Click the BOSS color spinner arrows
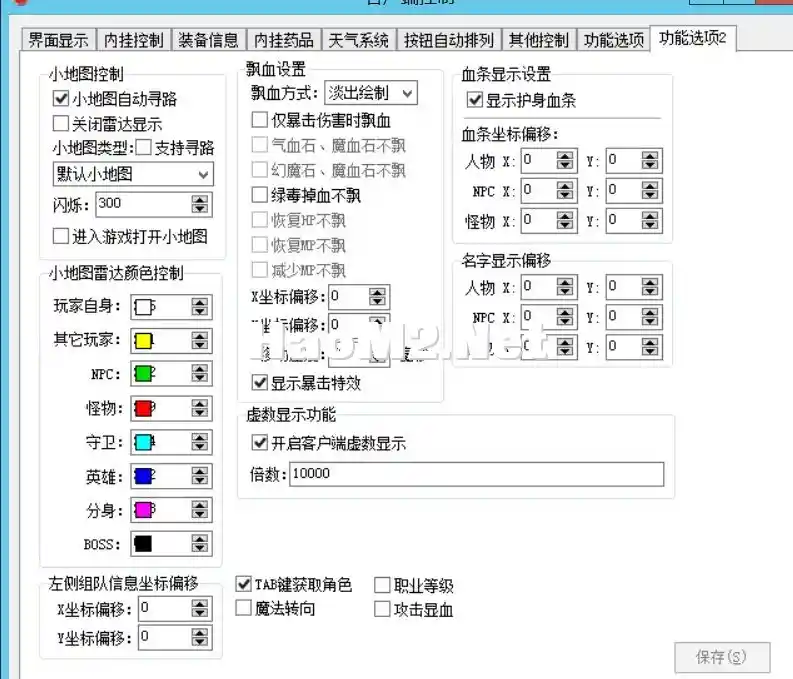Screen dimensions: 793x679 [x=200, y=544]
